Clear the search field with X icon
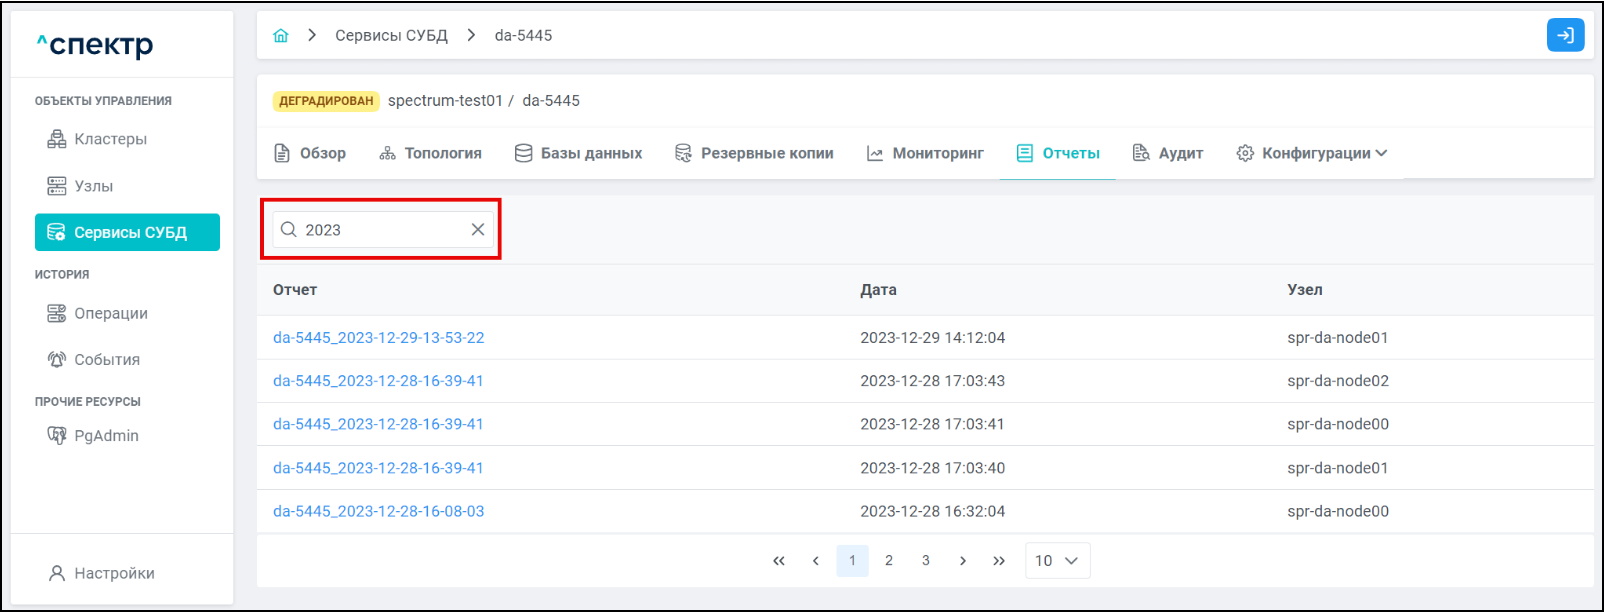 [x=478, y=230]
